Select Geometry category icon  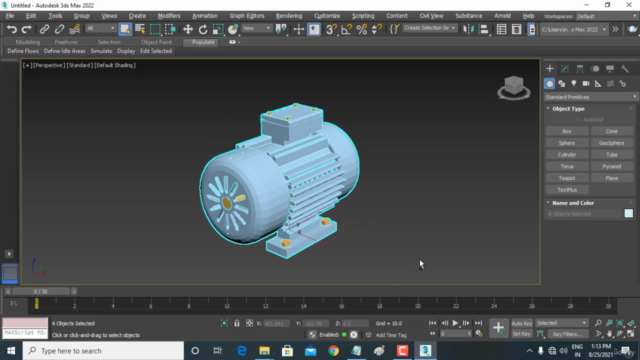550,84
